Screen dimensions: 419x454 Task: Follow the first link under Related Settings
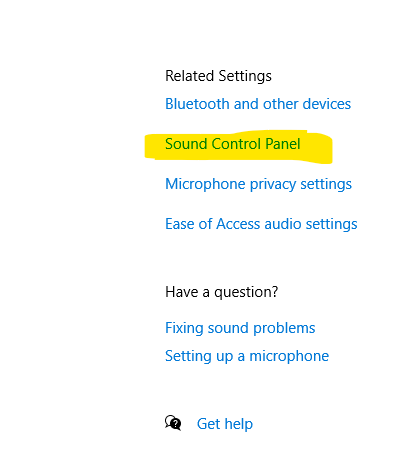point(258,104)
